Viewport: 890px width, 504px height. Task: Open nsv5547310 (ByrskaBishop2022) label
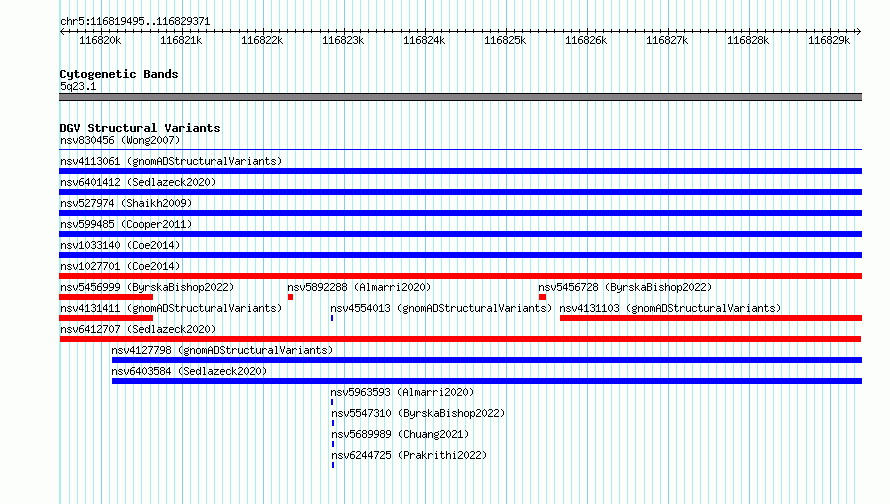(418, 413)
